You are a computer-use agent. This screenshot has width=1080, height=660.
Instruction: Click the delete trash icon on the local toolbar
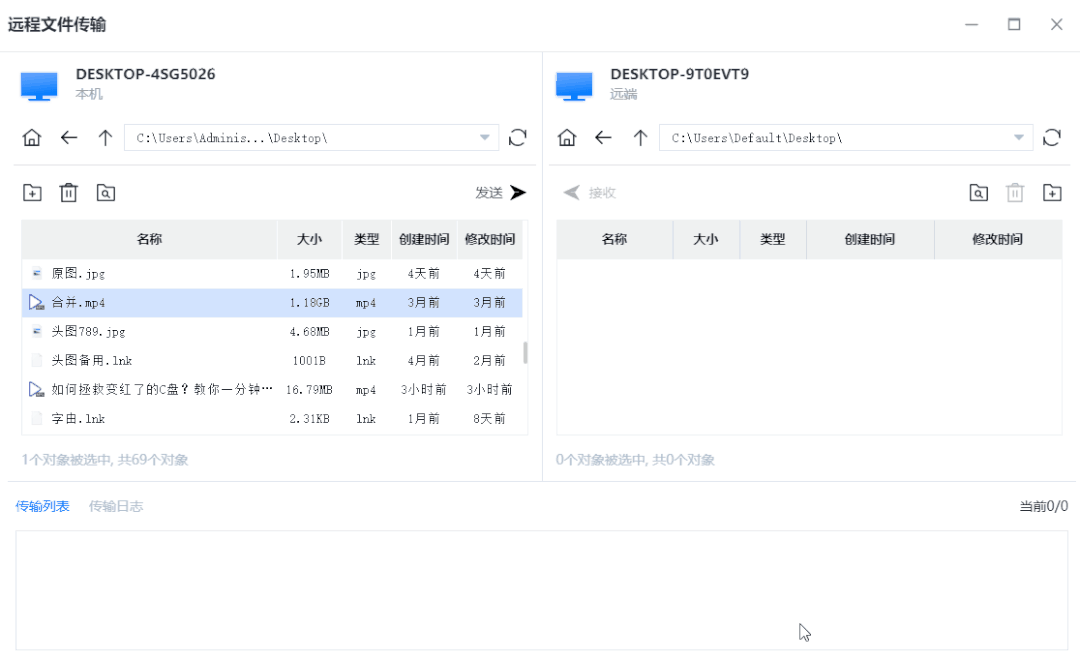(x=68, y=192)
